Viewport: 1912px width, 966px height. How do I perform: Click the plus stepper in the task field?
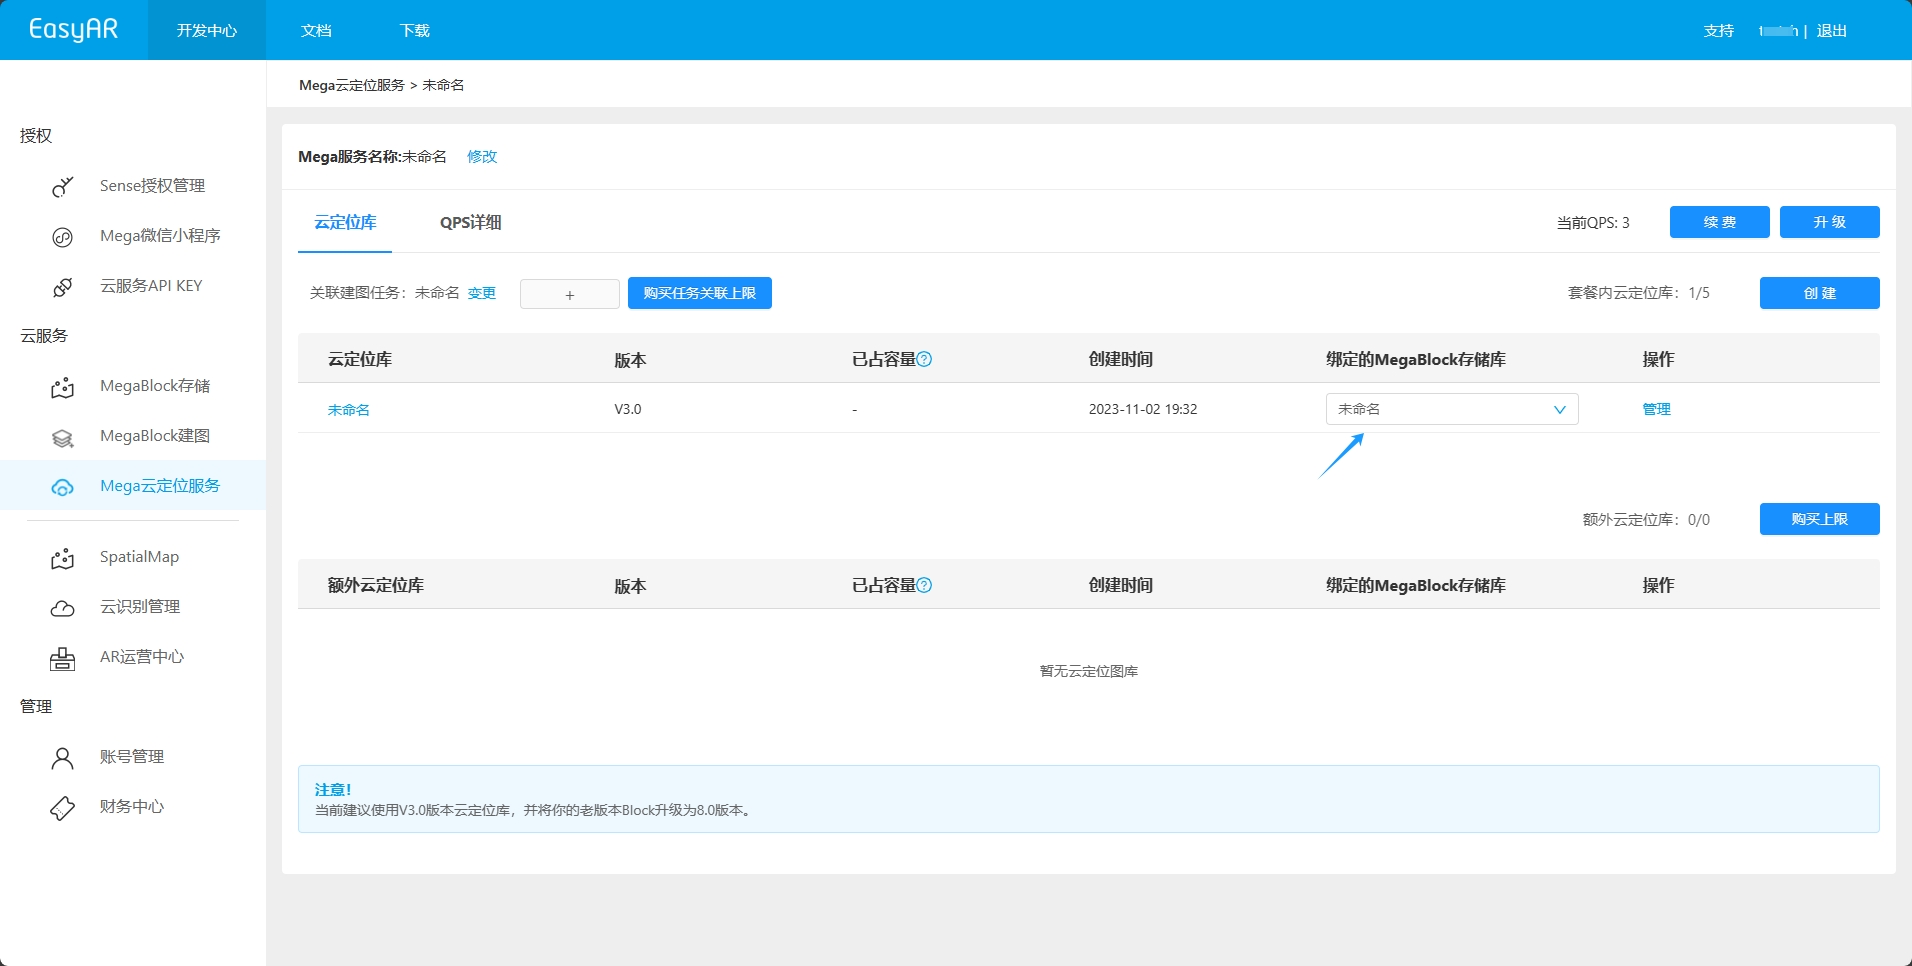(x=569, y=294)
